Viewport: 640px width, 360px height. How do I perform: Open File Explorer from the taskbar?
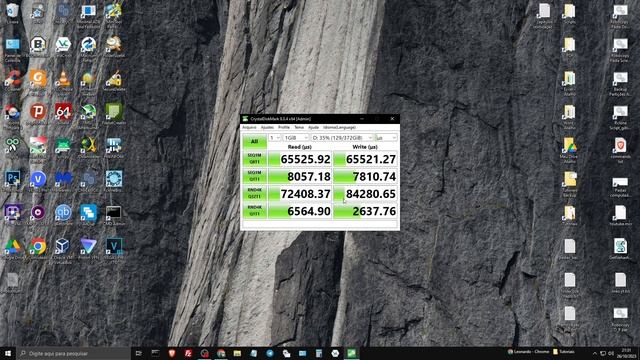pyautogui.click(x=237, y=353)
